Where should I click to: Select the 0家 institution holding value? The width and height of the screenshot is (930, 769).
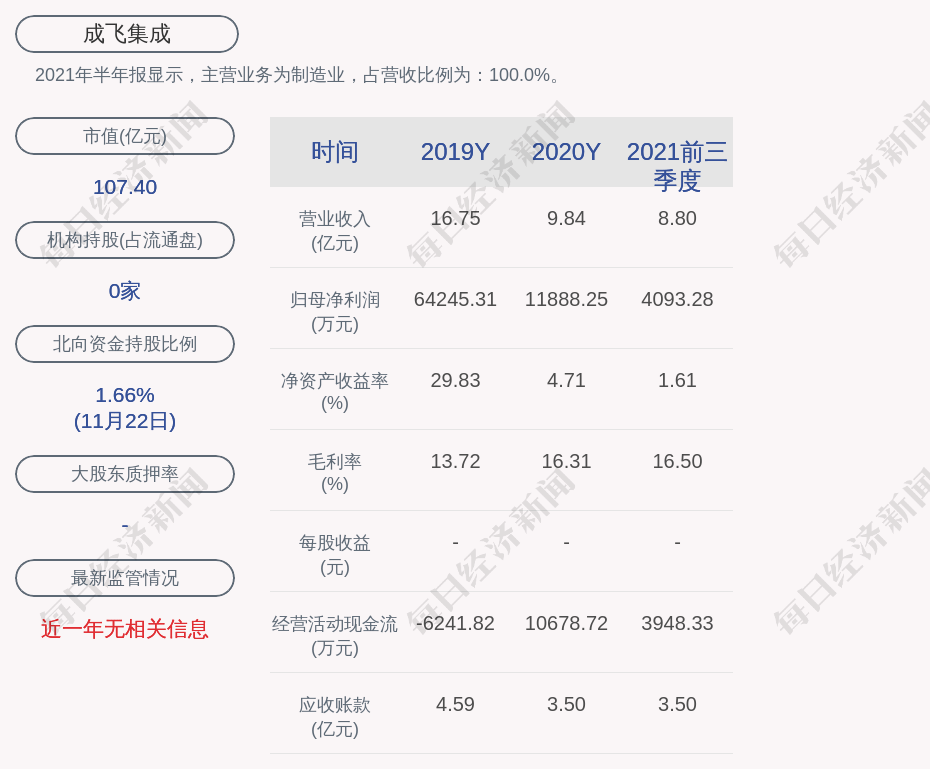point(124,291)
